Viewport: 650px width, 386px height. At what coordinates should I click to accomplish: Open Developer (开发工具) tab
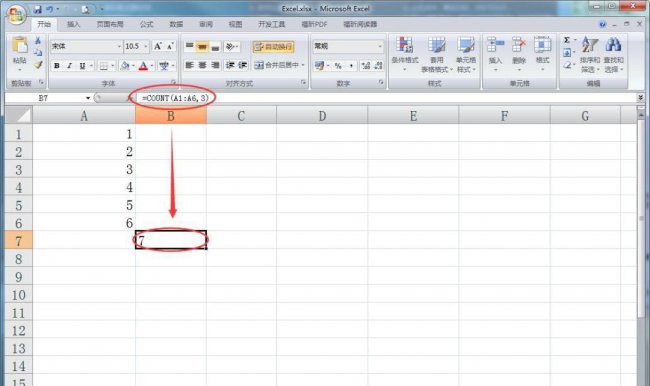click(272, 24)
